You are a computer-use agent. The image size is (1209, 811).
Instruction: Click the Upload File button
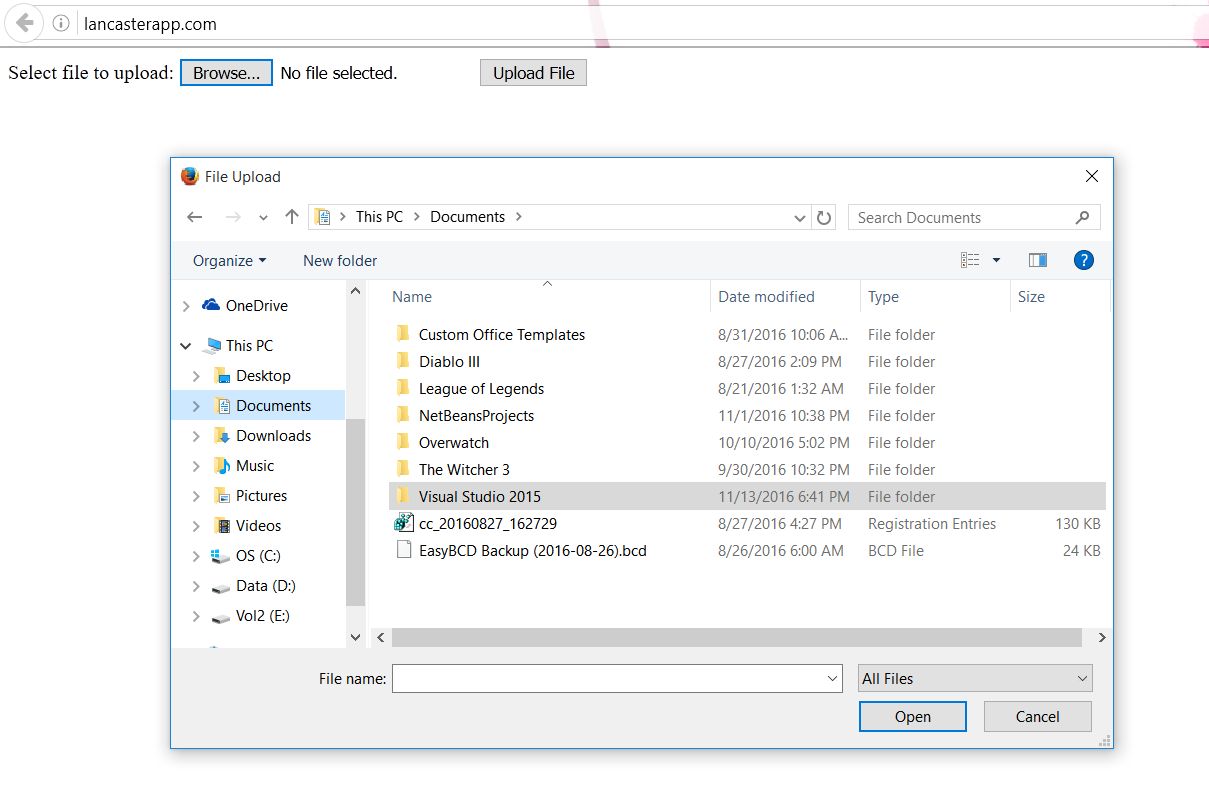click(533, 73)
